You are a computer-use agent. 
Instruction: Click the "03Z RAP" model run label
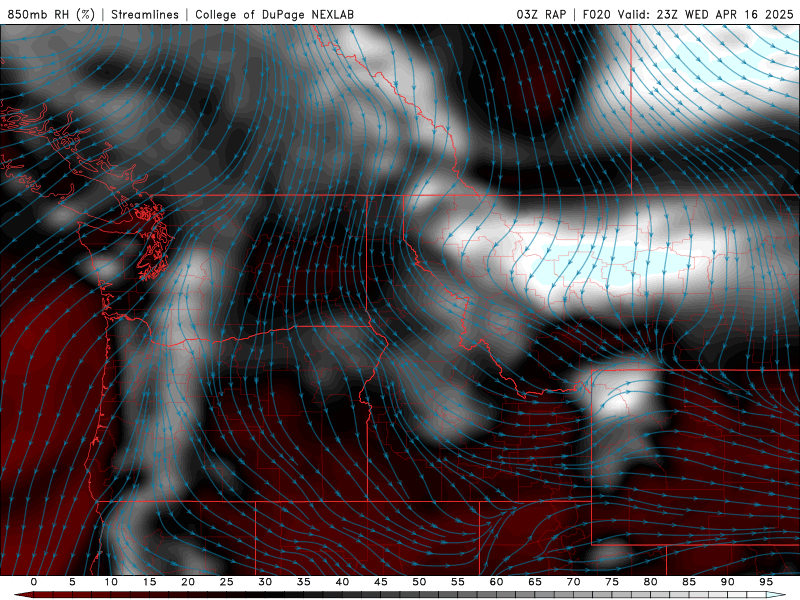[541, 14]
